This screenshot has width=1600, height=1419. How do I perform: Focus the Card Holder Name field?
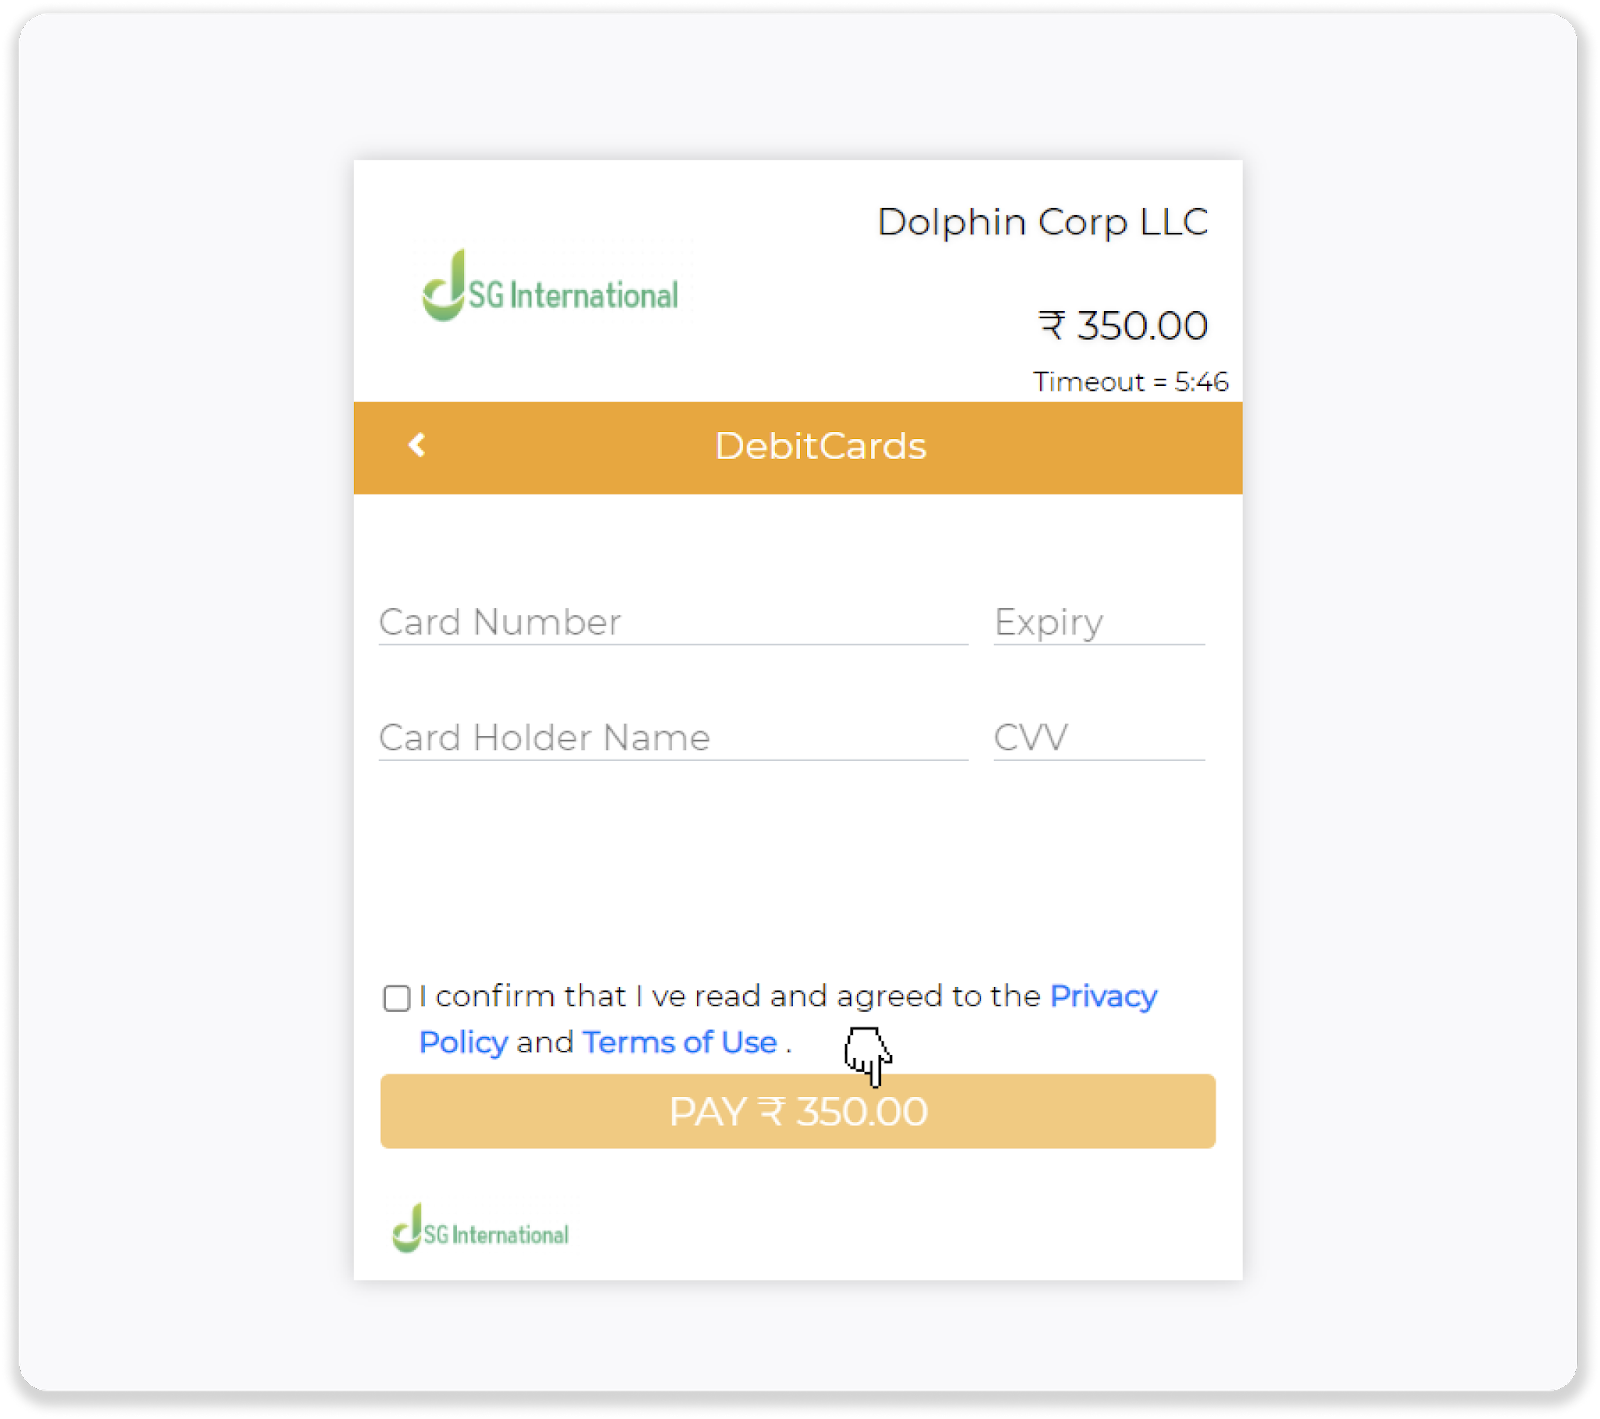[673, 738]
